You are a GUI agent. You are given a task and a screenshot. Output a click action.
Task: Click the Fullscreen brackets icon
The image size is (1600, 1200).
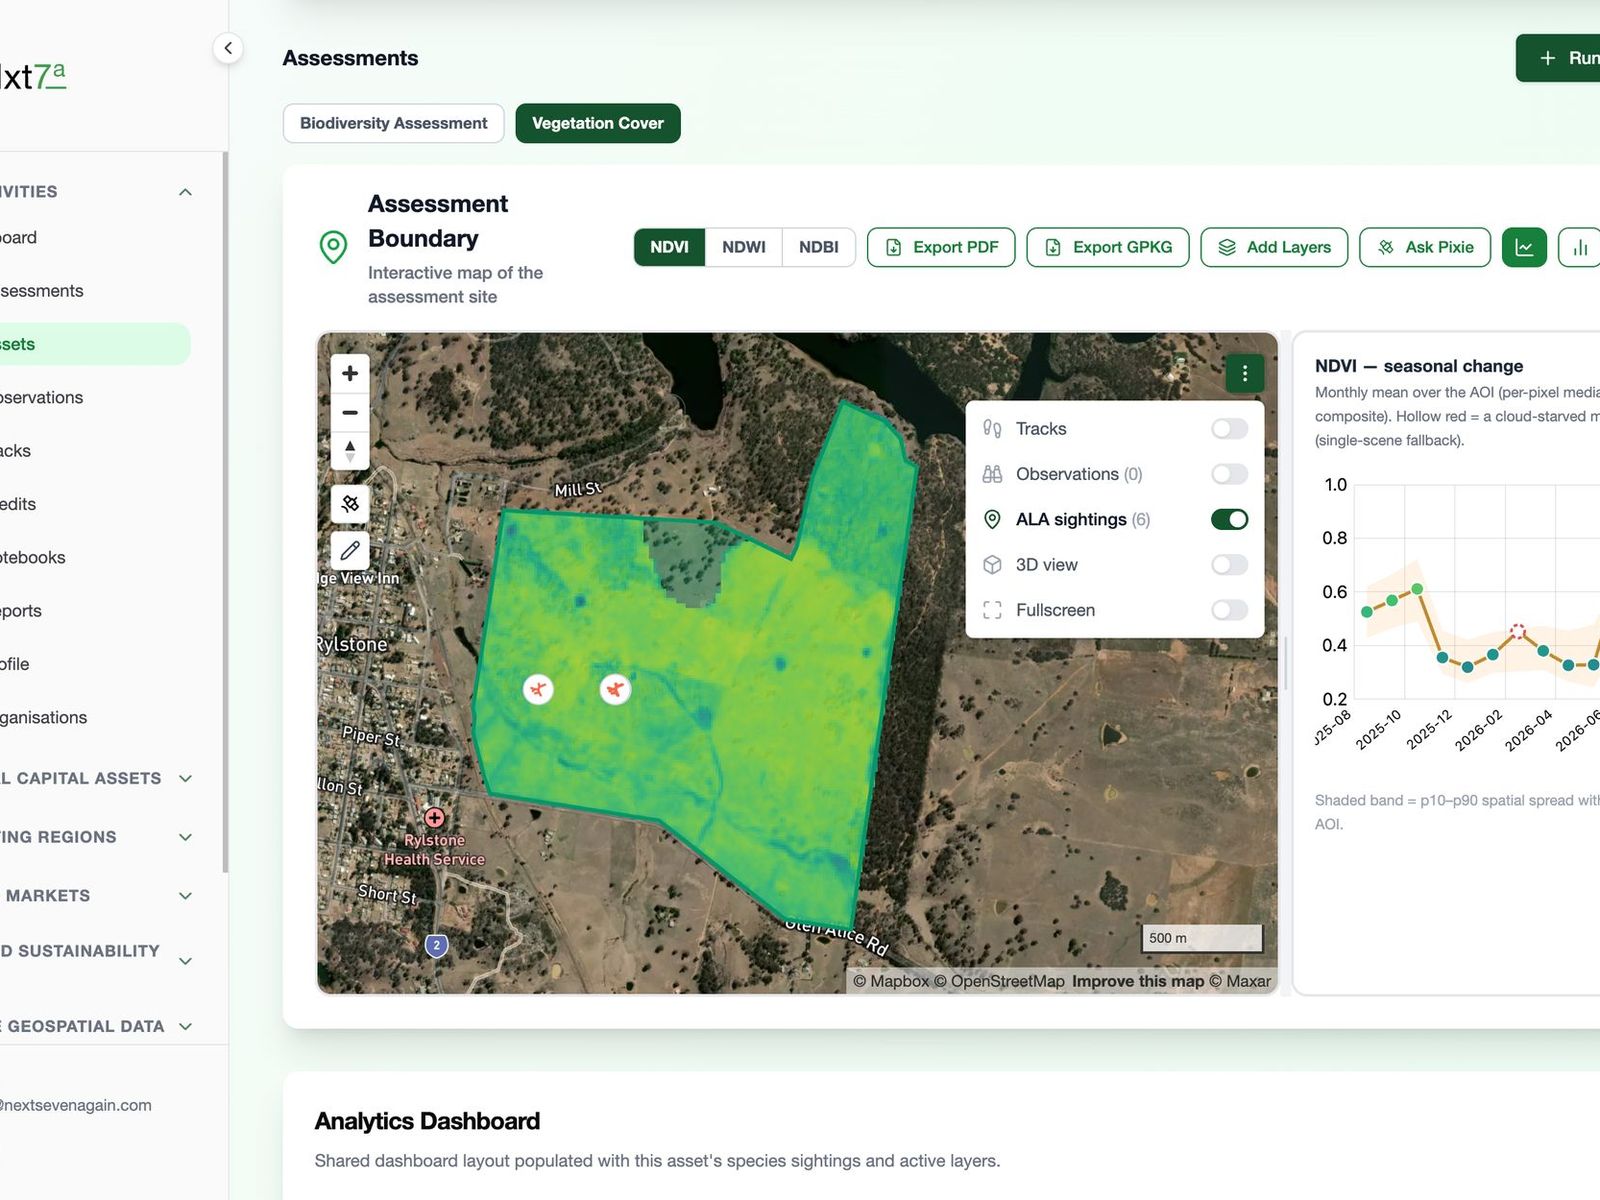992,610
